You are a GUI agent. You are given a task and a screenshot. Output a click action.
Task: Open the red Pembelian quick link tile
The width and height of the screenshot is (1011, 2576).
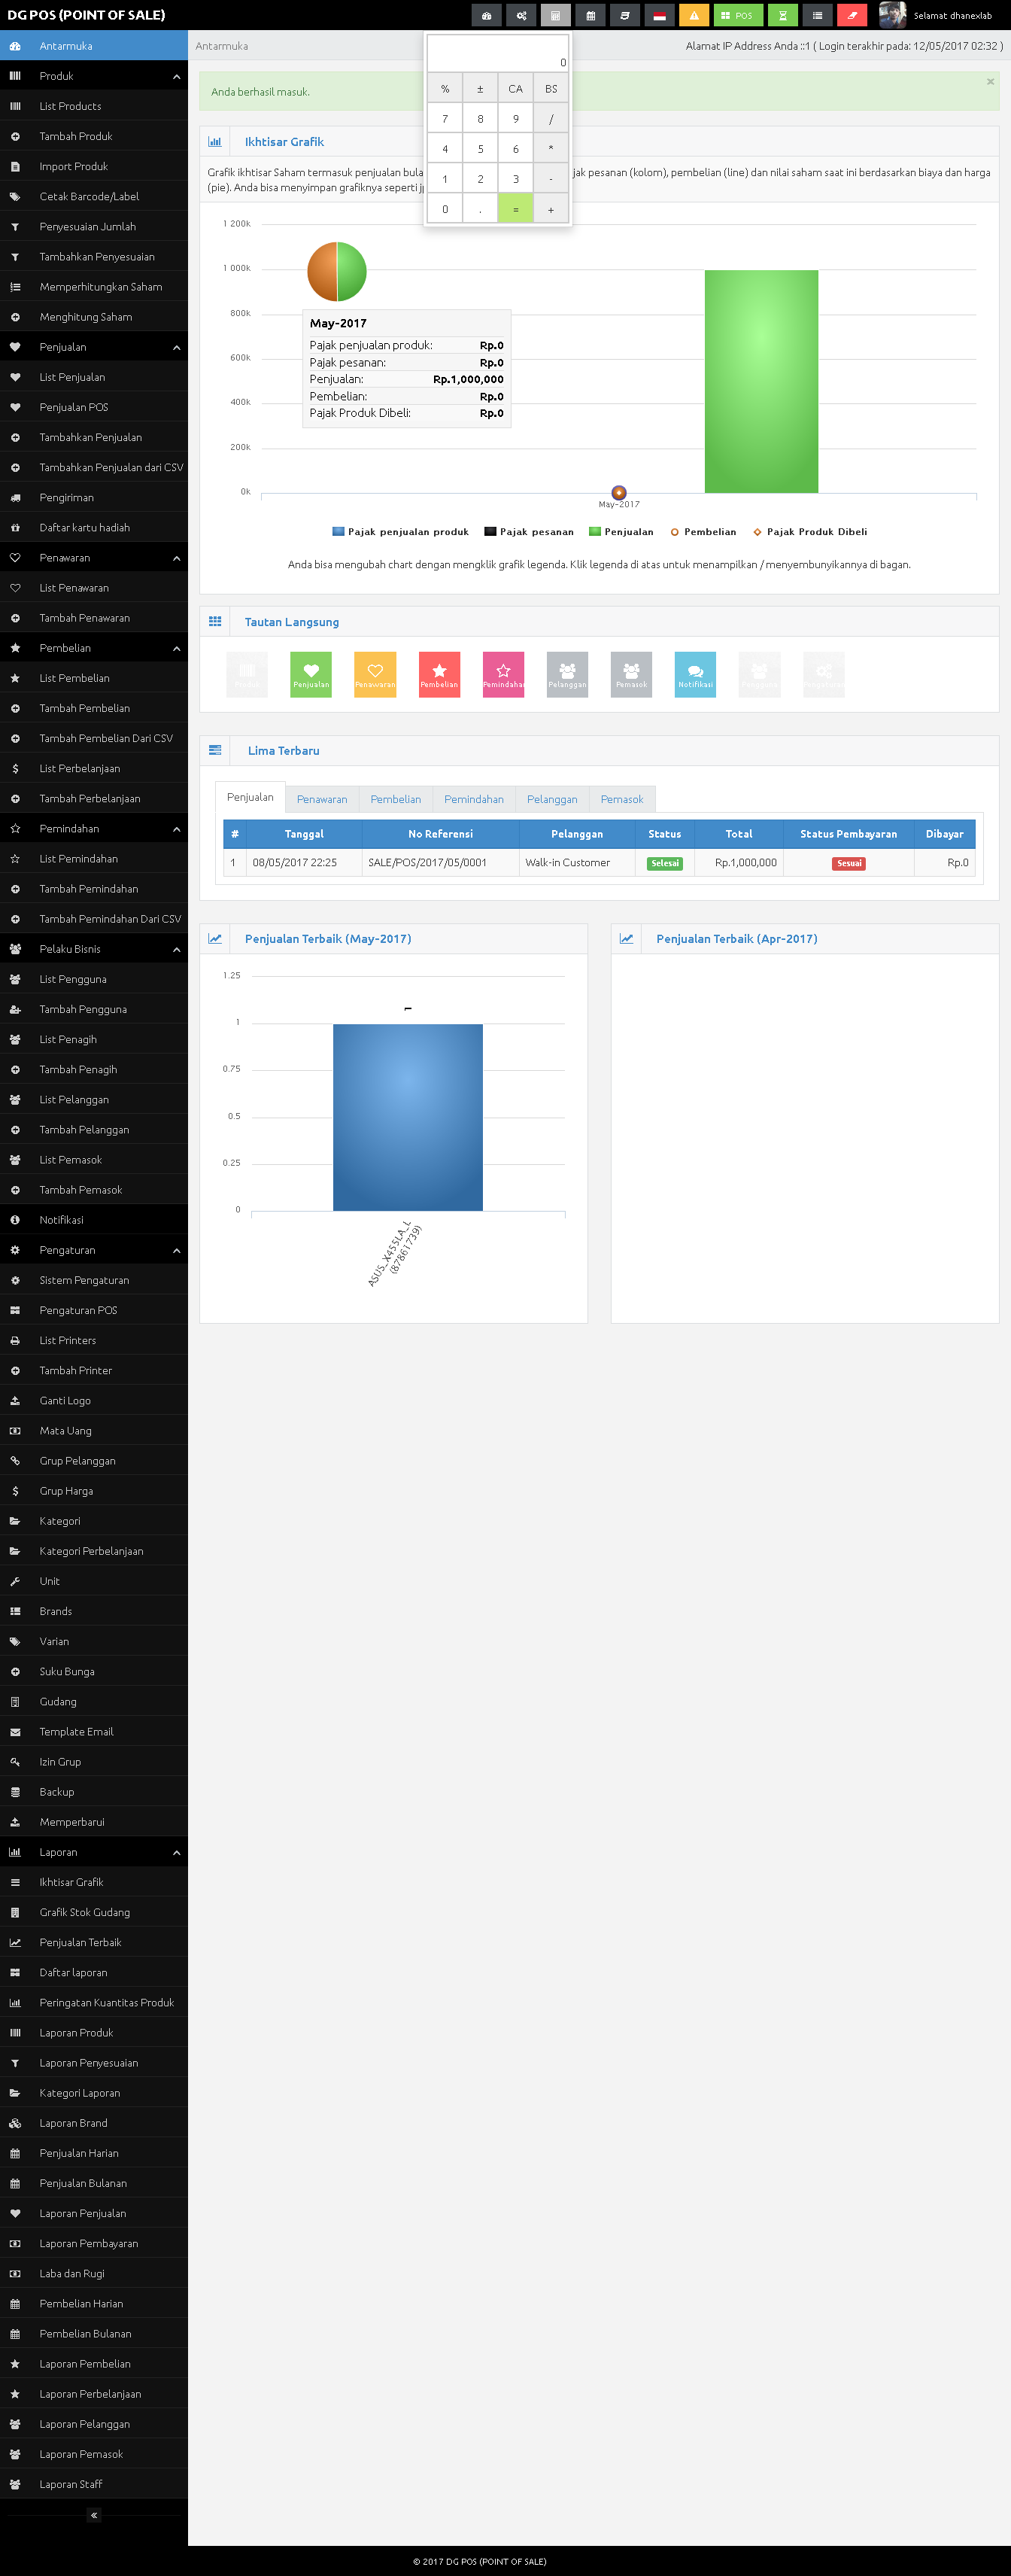pos(439,674)
